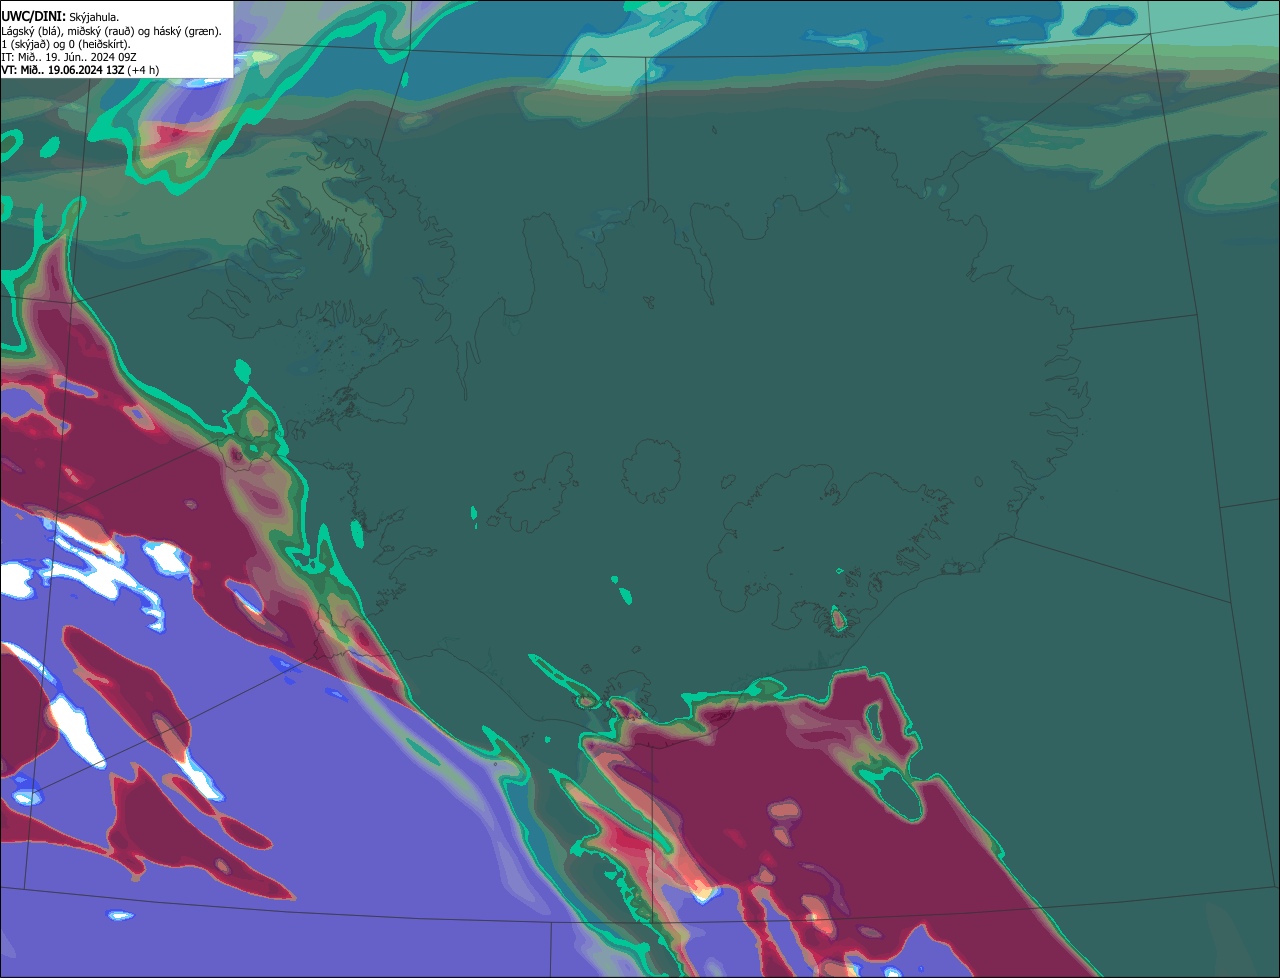Image resolution: width=1280 pixels, height=978 pixels.
Task: Select the 'IT: Mið.. 19. Jún.. 2024 09Z' text
Action: (x=69, y=57)
